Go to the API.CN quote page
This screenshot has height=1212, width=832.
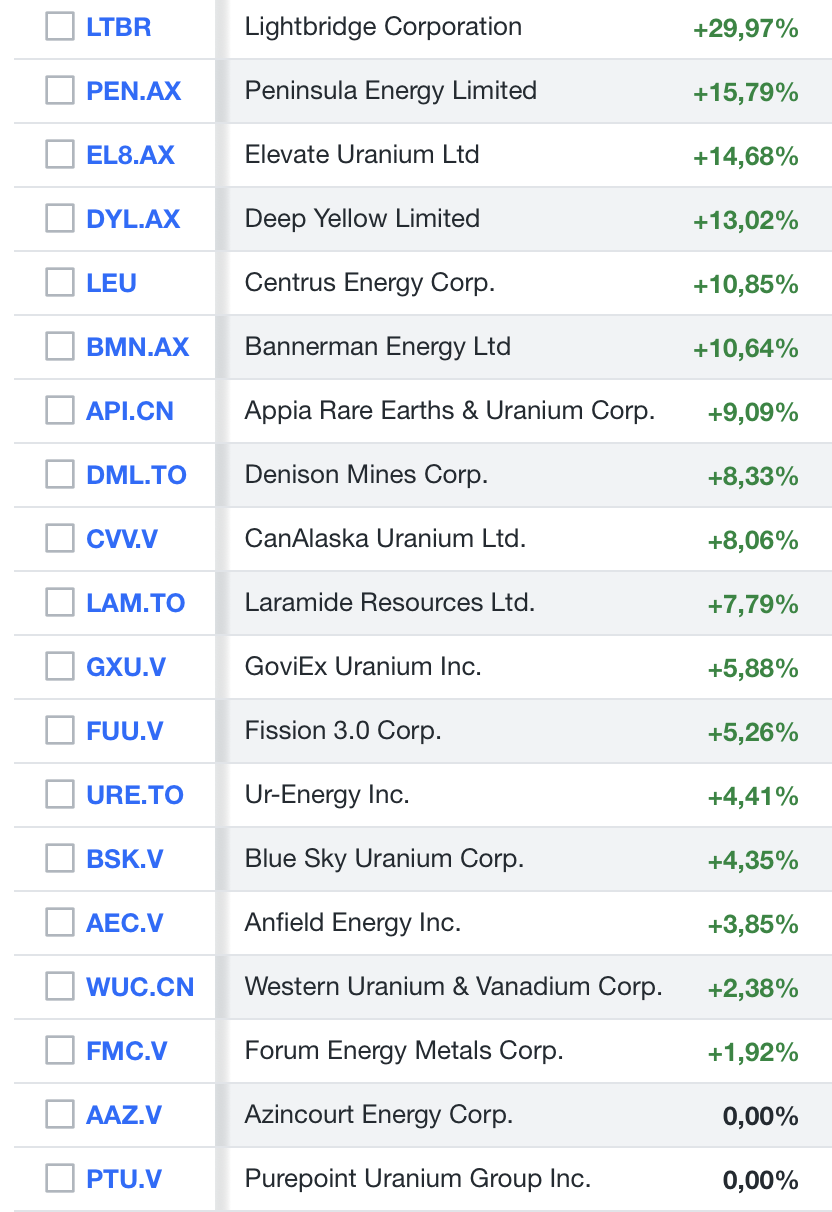(x=130, y=411)
